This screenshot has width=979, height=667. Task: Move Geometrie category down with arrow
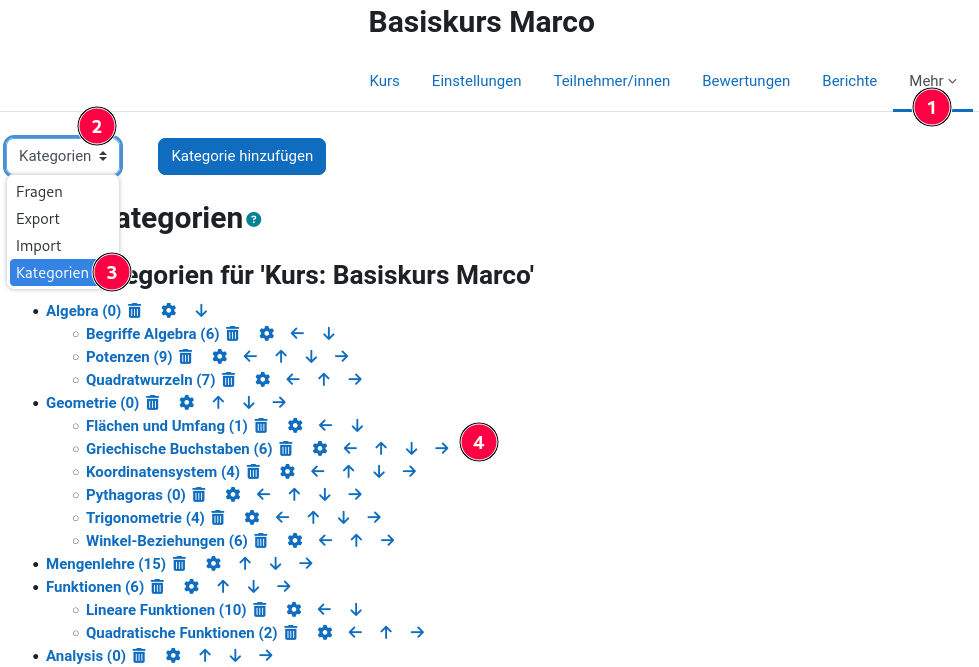pyautogui.click(x=249, y=403)
